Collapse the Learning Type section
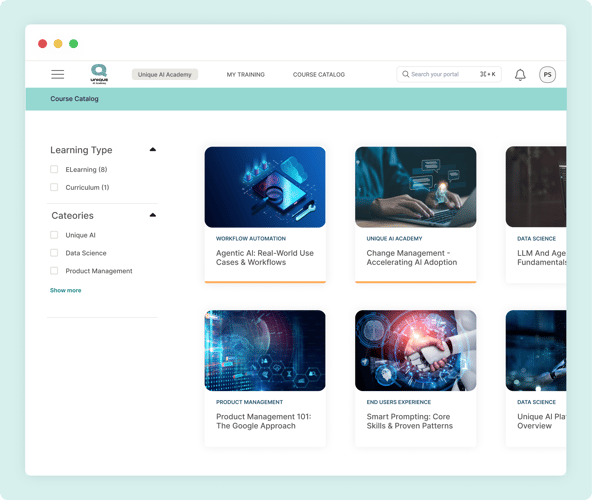This screenshot has height=500, width=592. pyautogui.click(x=153, y=150)
